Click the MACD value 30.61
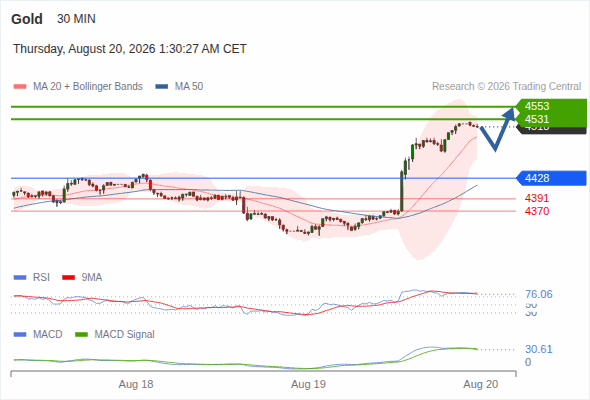 pyautogui.click(x=539, y=349)
